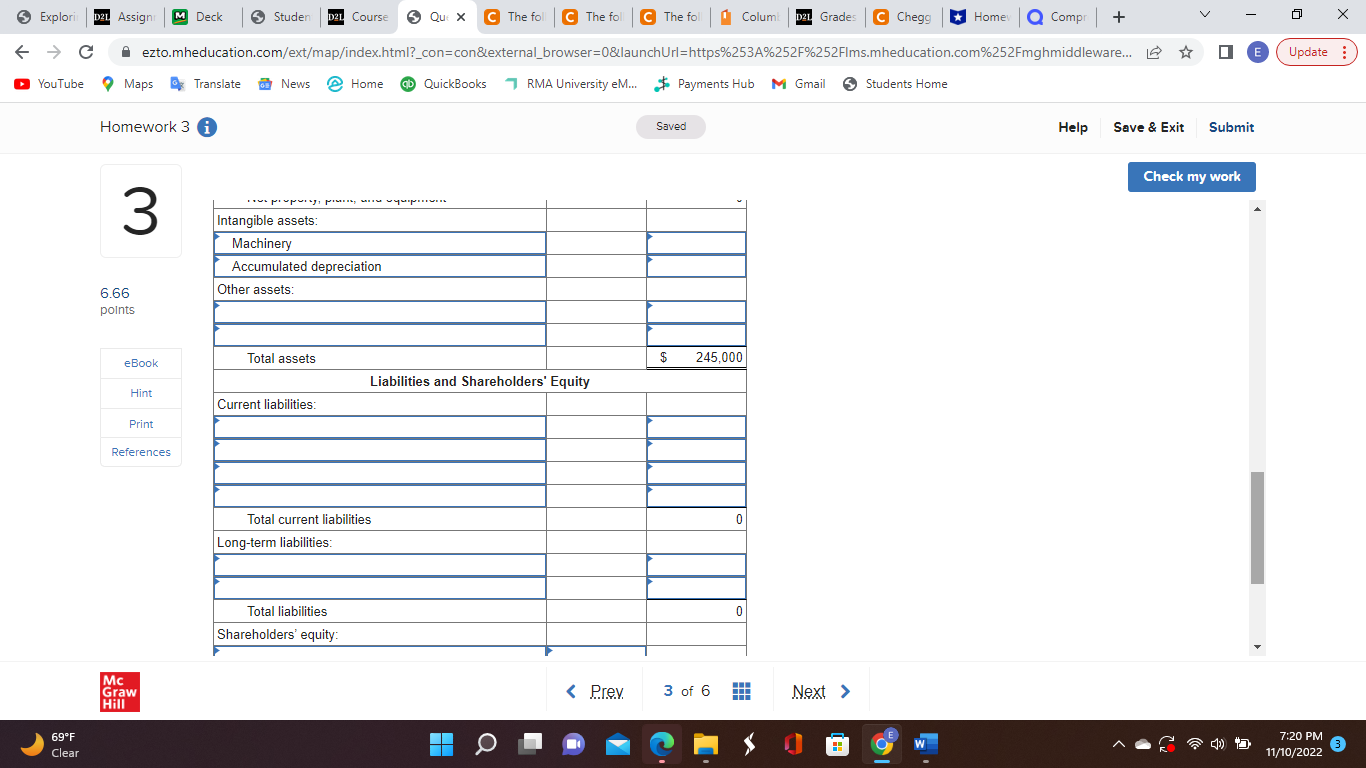Open the Print option in the sidebar
Screen dimensions: 1366x768
coord(141,424)
